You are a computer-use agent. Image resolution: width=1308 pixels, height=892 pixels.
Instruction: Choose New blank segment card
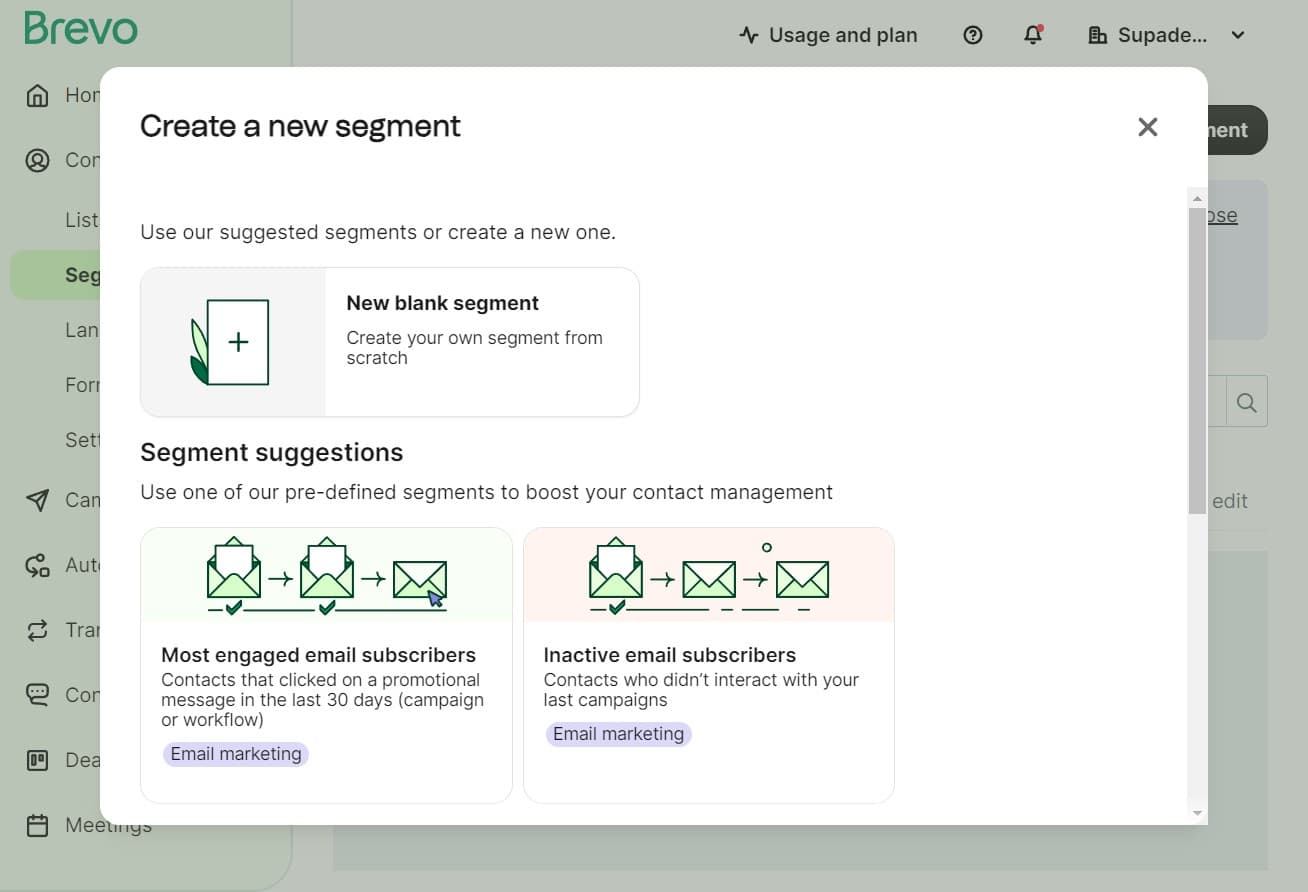pyautogui.click(x=390, y=342)
